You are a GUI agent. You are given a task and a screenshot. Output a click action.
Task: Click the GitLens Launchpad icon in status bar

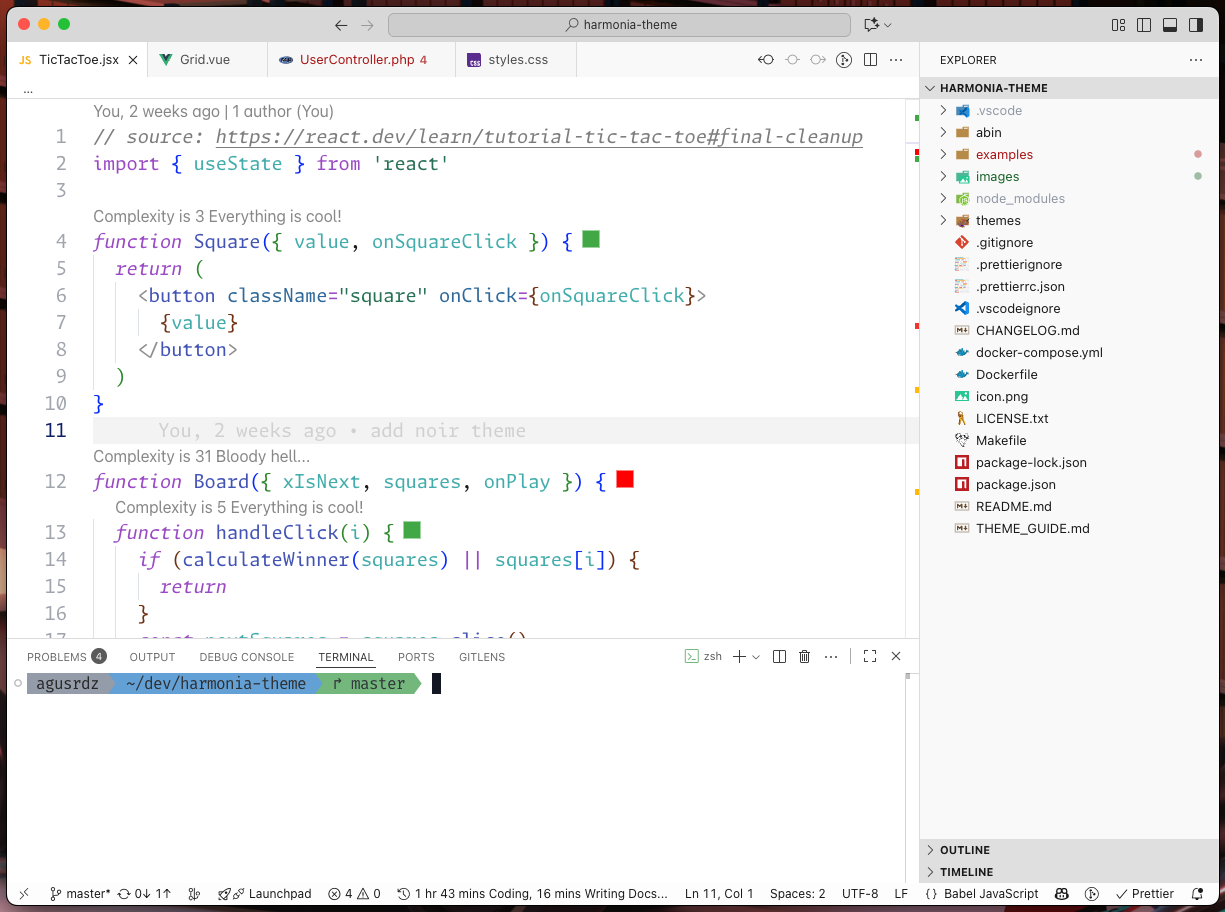[264, 893]
